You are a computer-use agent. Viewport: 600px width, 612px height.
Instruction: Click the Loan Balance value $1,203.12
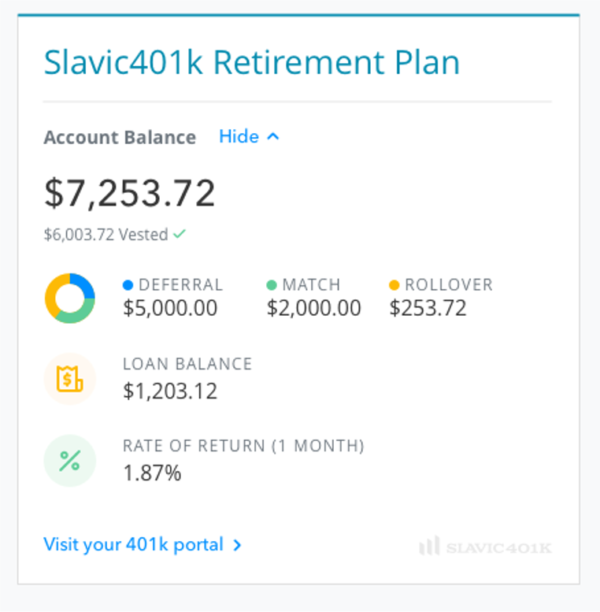coord(170,389)
